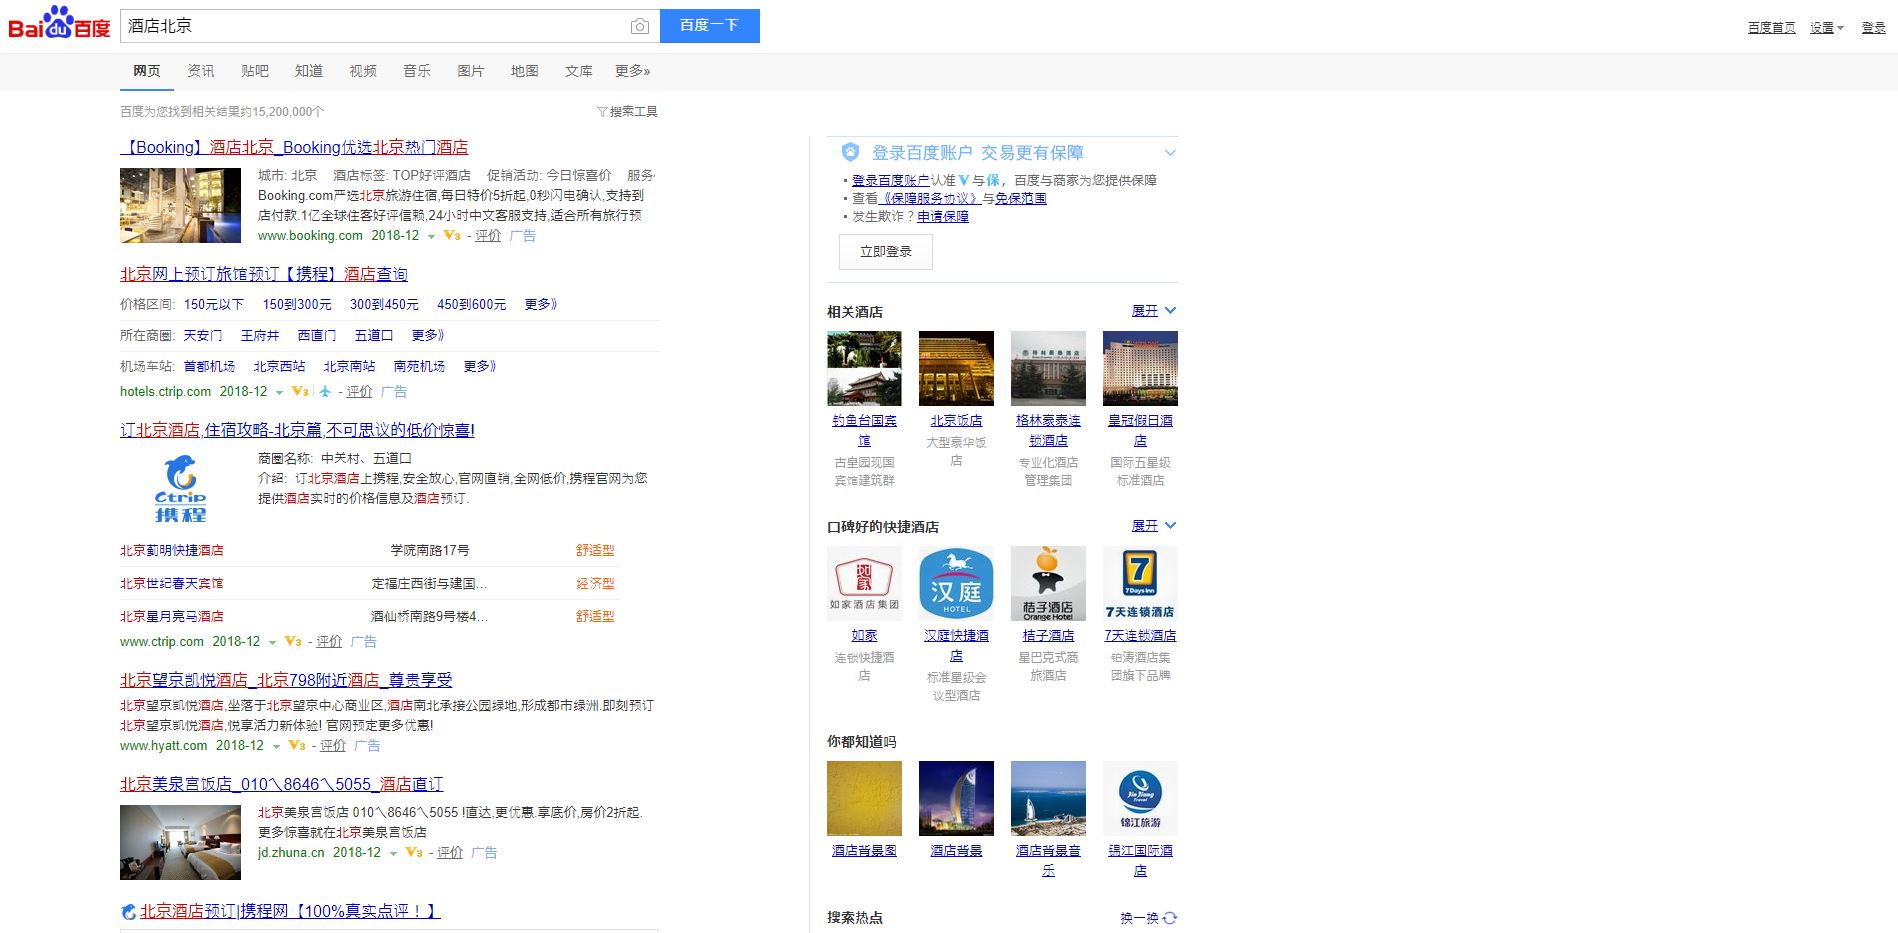Click the airplane icon beside hotels.ctrip.com

[325, 392]
